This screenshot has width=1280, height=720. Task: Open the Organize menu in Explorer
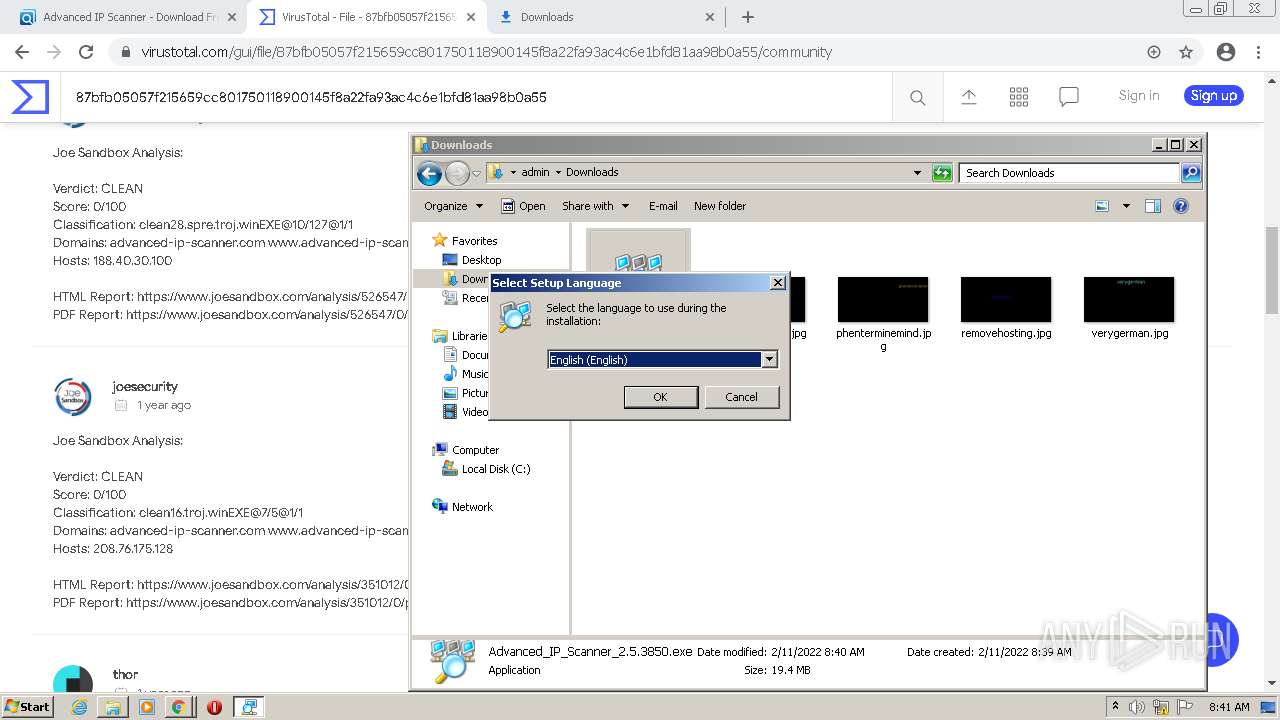click(453, 206)
